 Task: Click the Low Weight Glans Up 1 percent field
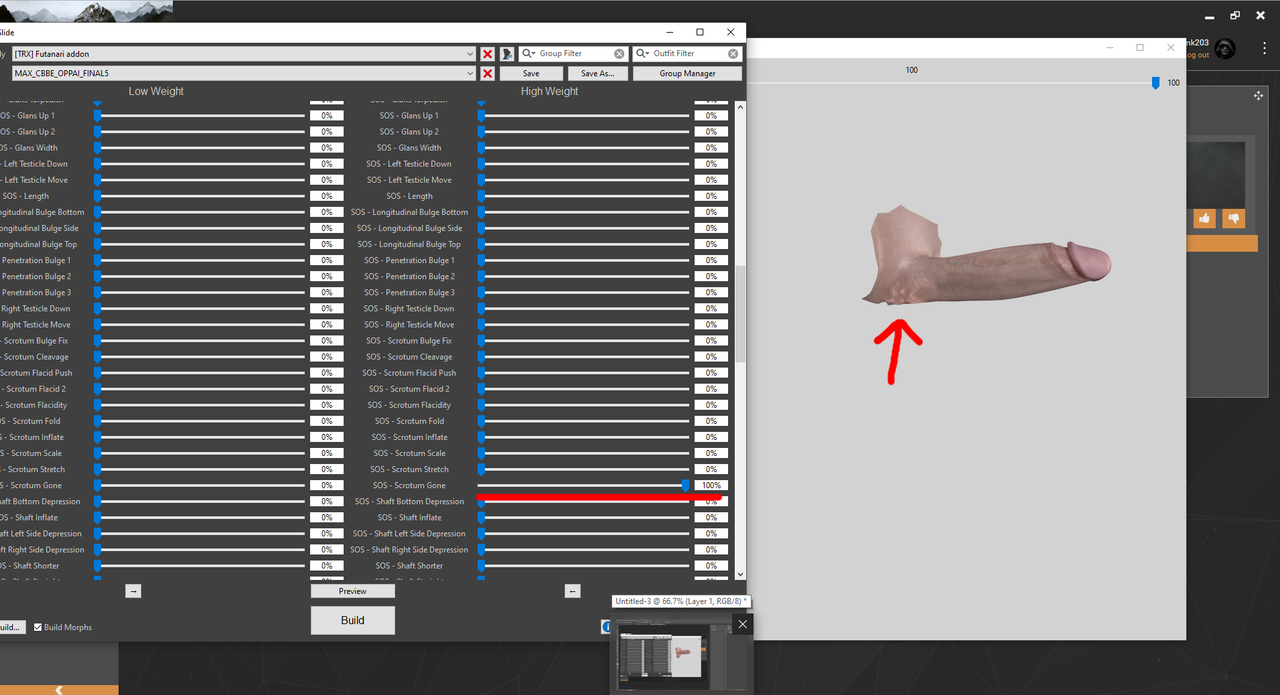pyautogui.click(x=327, y=116)
